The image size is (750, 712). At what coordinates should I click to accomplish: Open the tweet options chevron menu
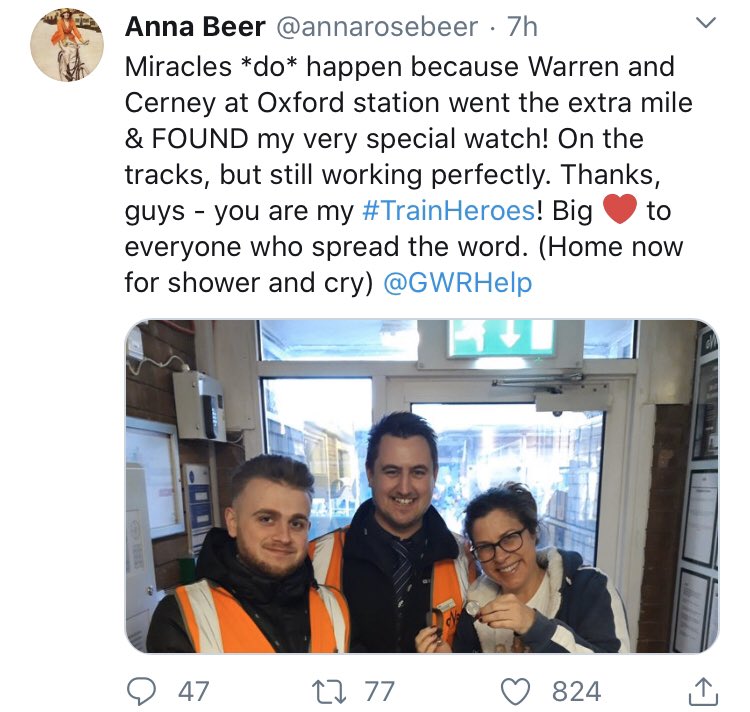tap(705, 22)
